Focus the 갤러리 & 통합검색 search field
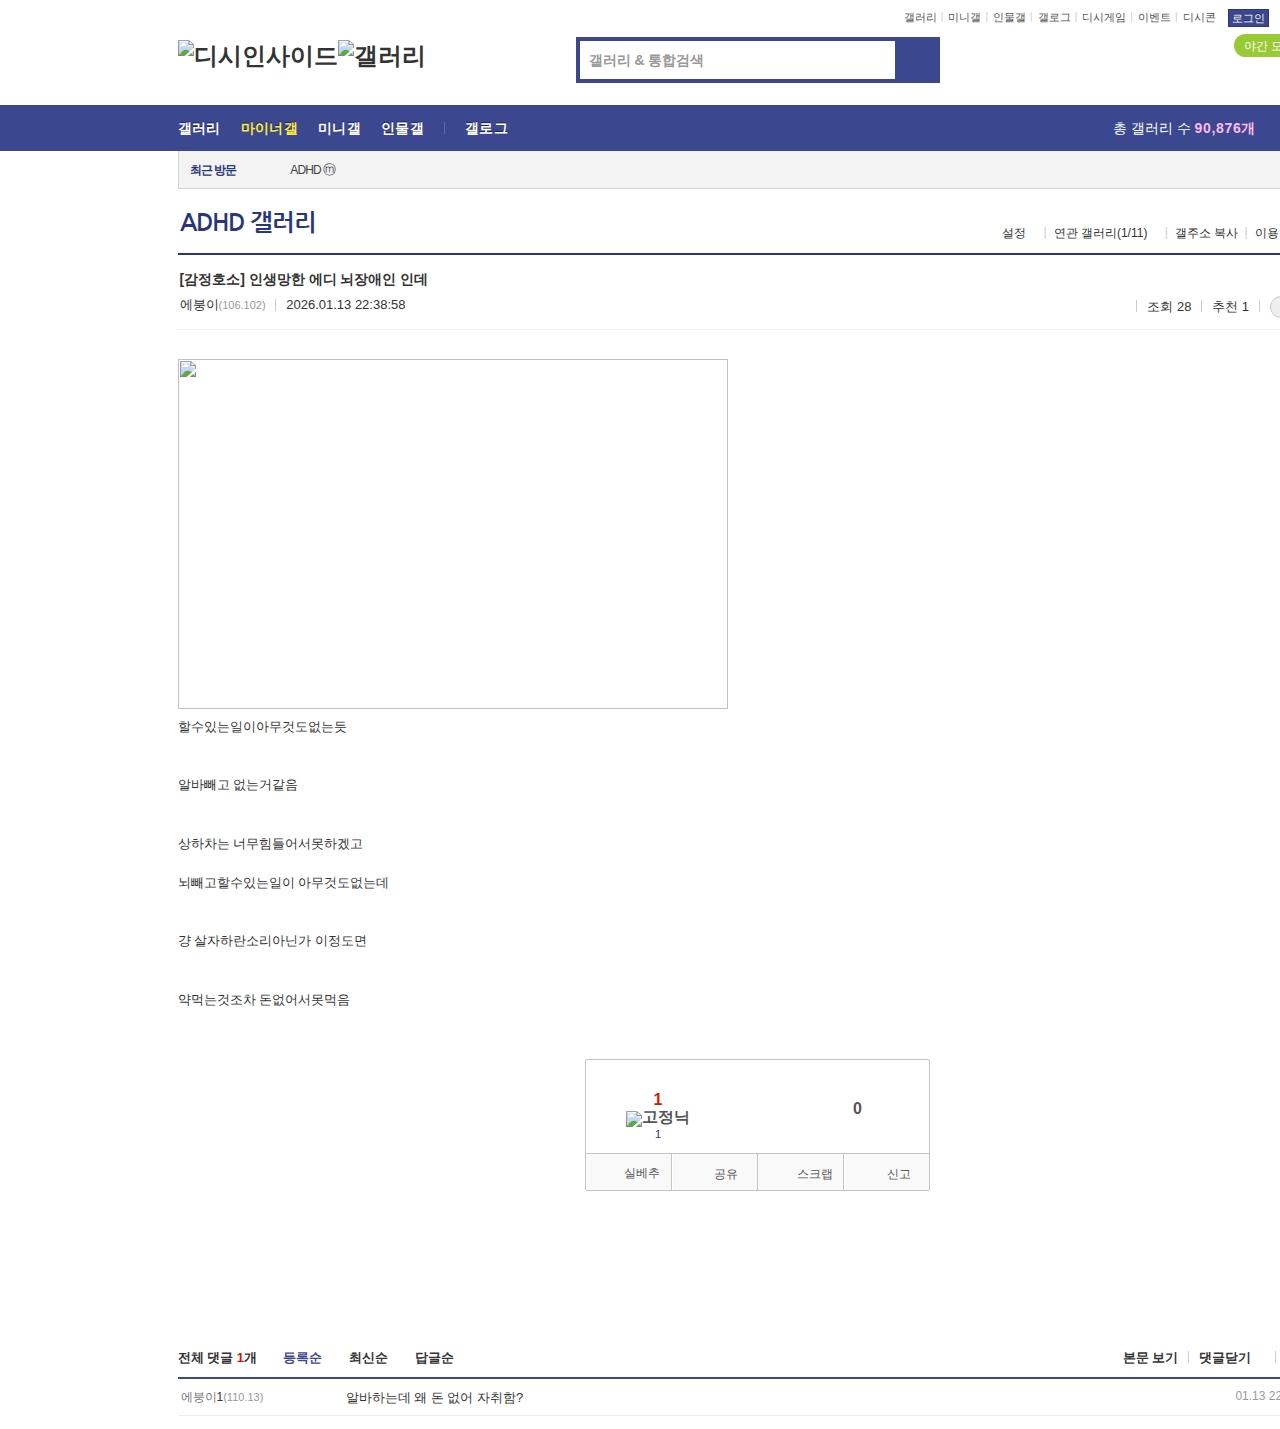This screenshot has height=1429, width=1280. coord(738,60)
